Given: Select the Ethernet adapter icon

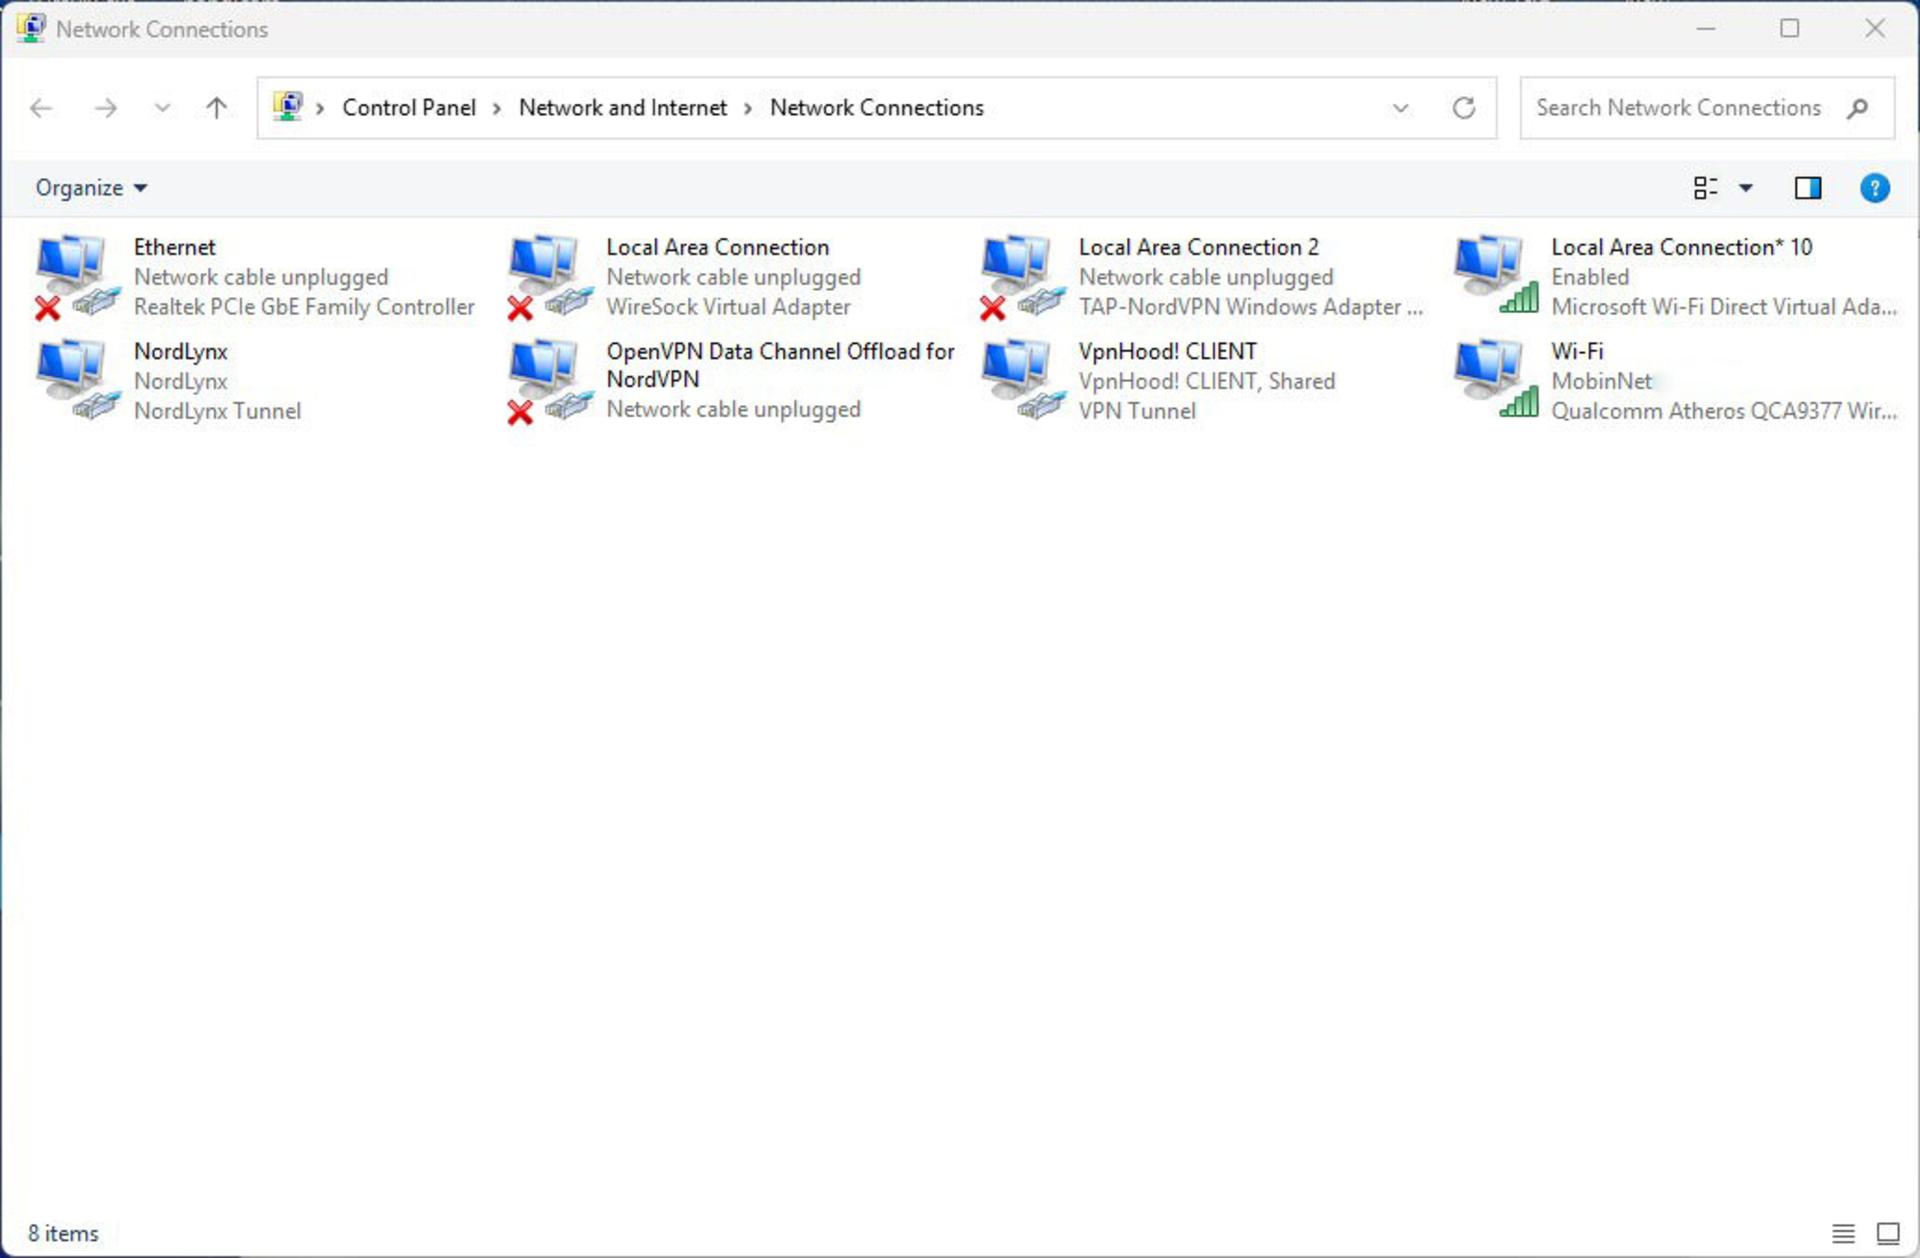Looking at the screenshot, I should 77,277.
